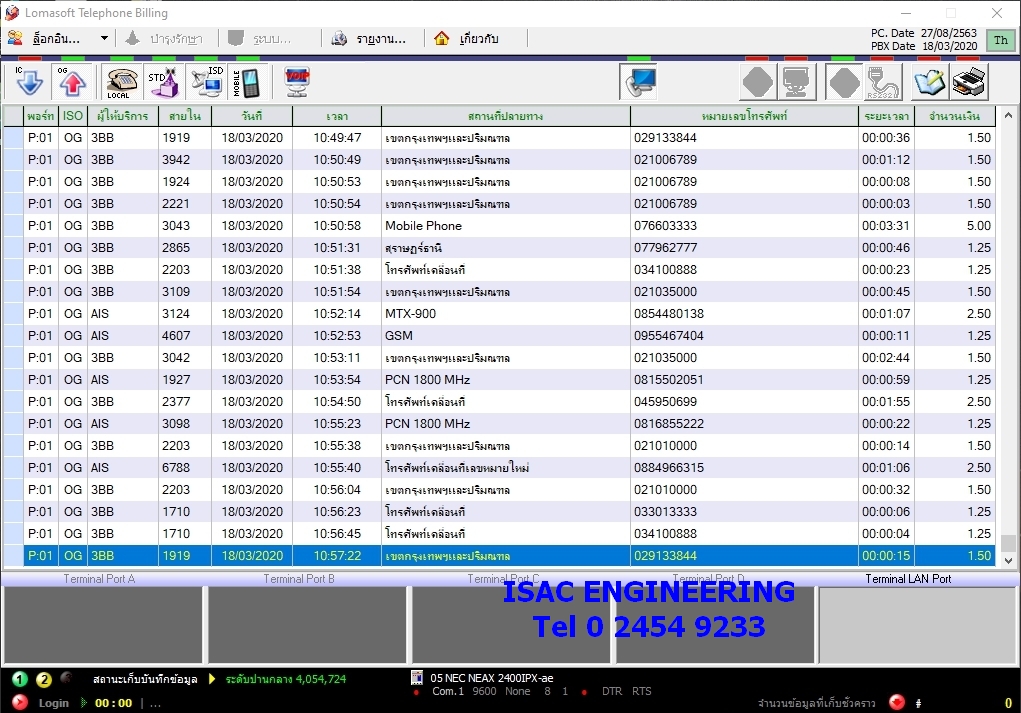This screenshot has width=1021, height=713.
Task: Sort by the สถานที่ปลายทาง destination column header
Action: pyautogui.click(x=506, y=116)
